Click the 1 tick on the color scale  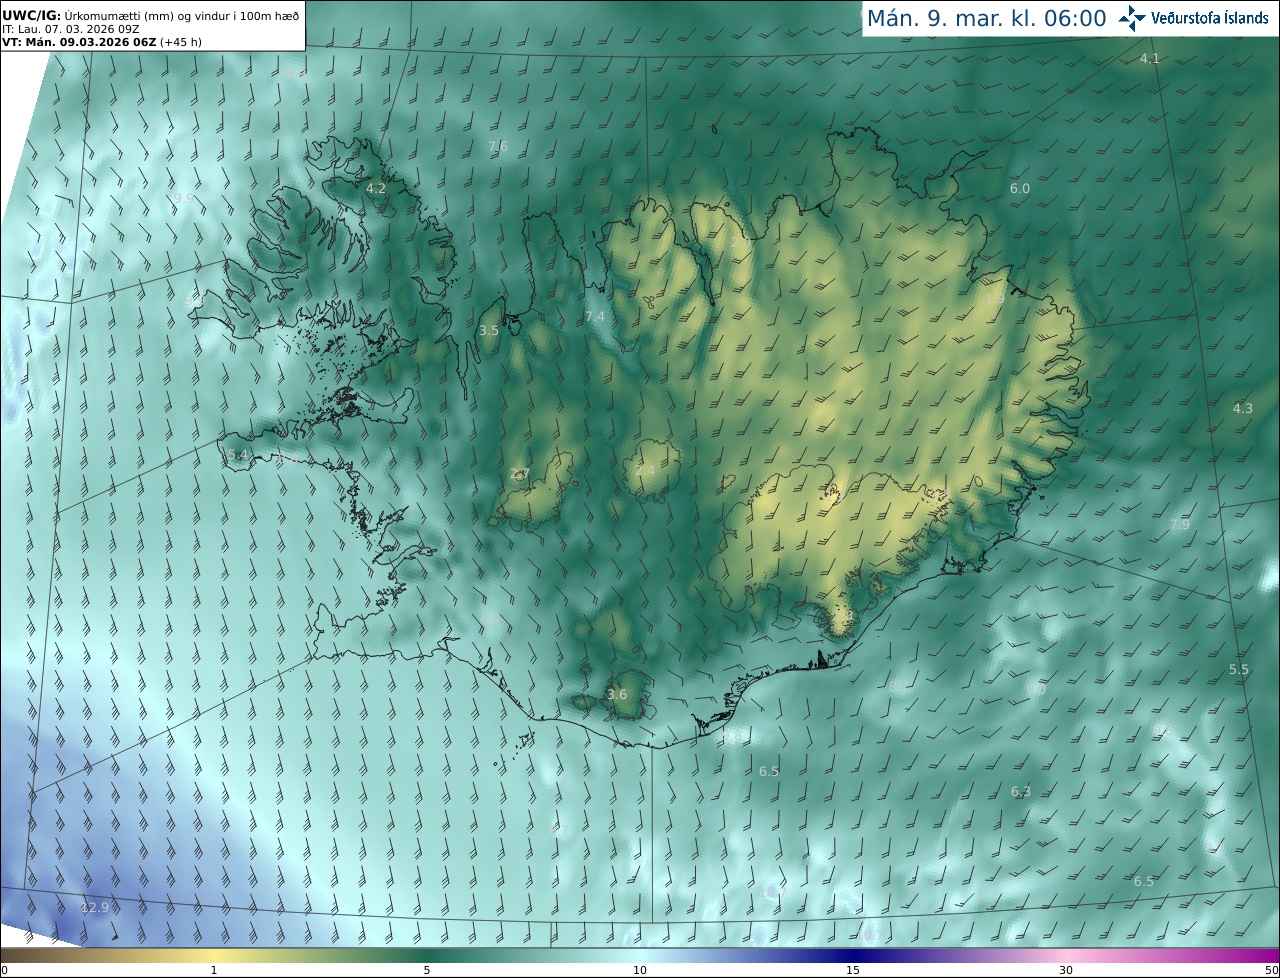[214, 970]
